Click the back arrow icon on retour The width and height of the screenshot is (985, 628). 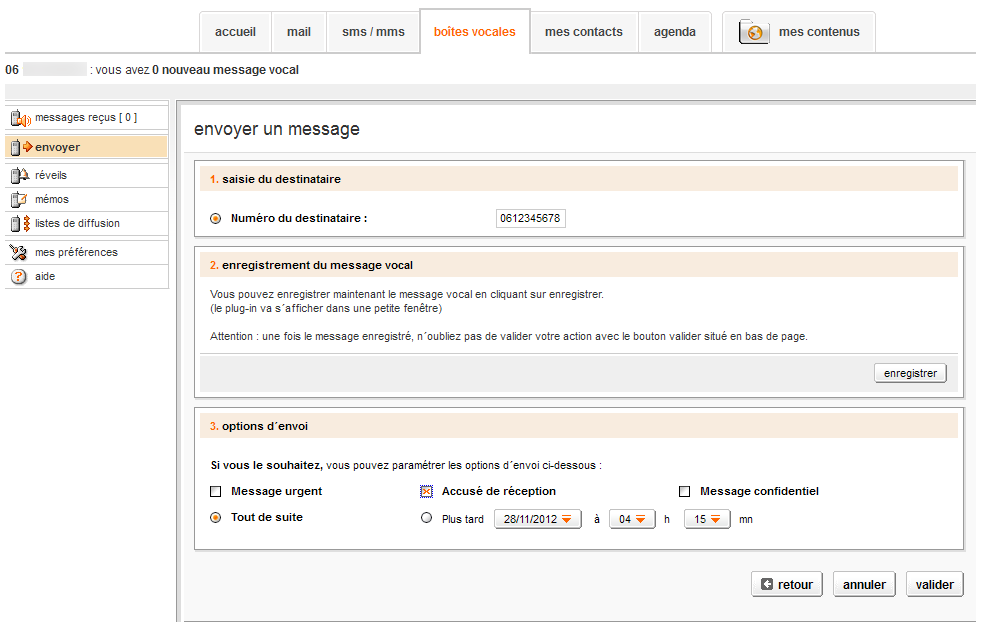[x=766, y=584]
